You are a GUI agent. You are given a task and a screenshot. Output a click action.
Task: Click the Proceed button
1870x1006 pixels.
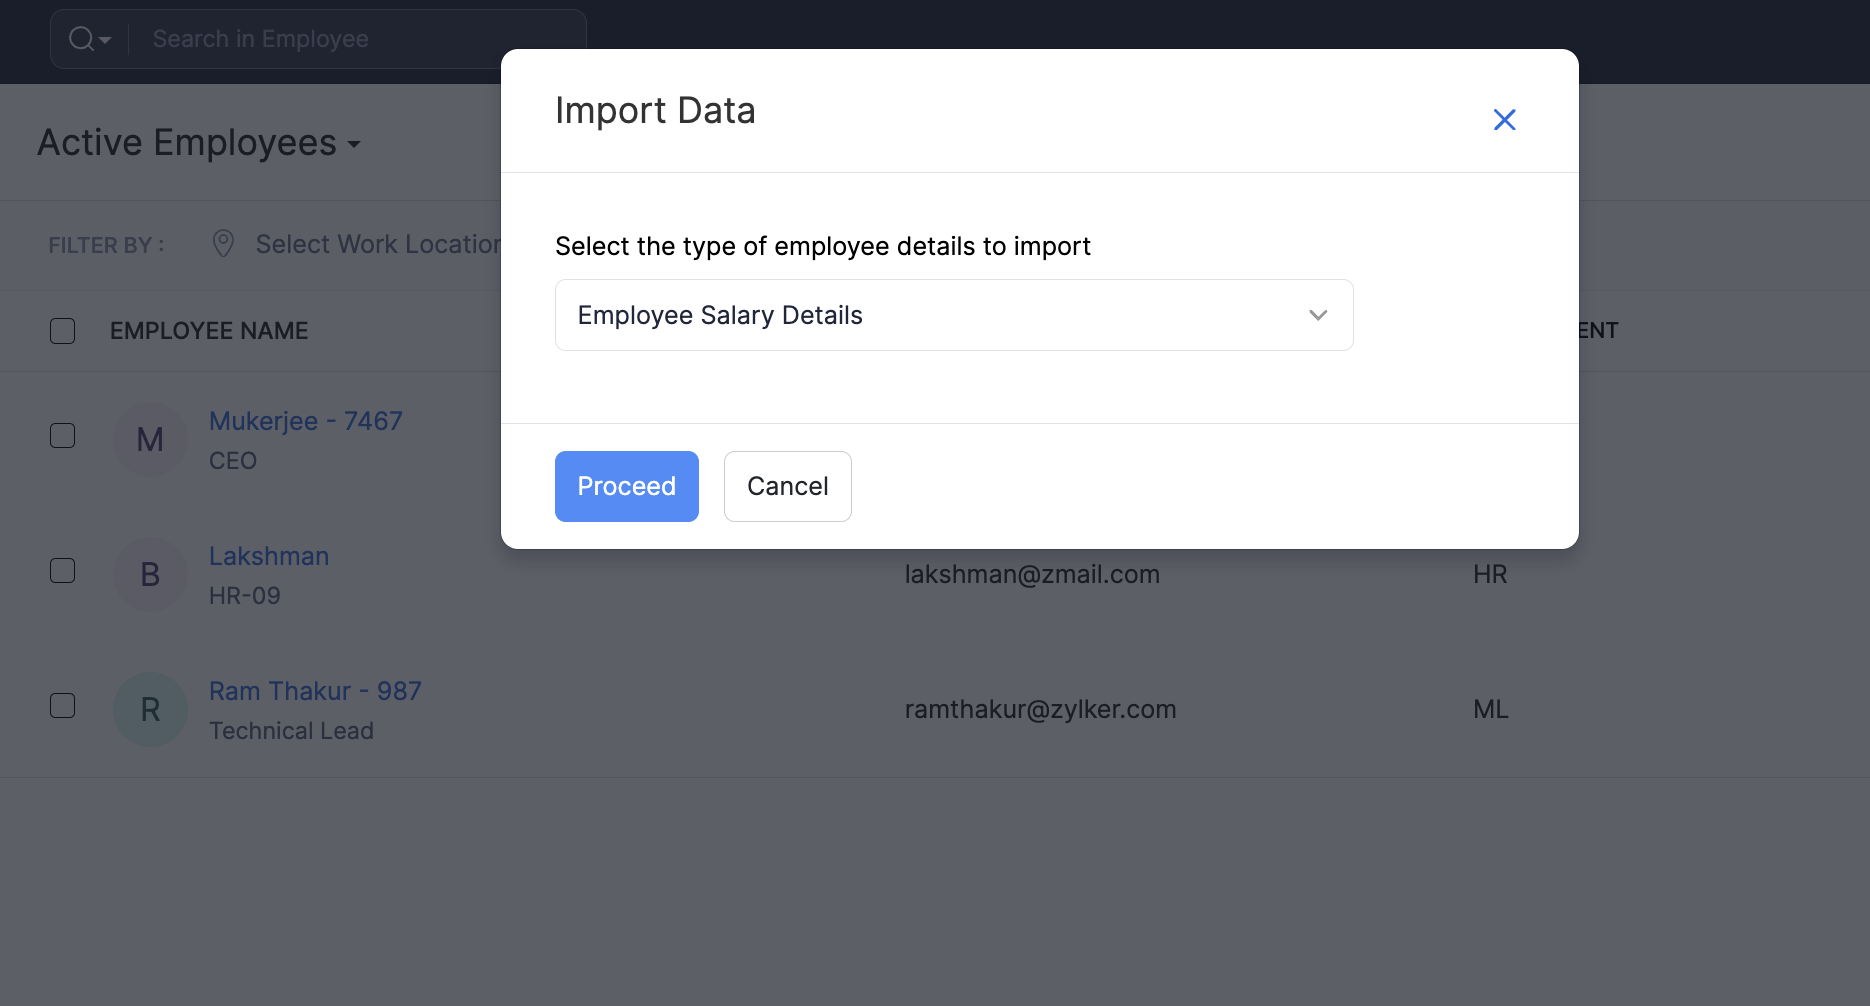point(626,486)
